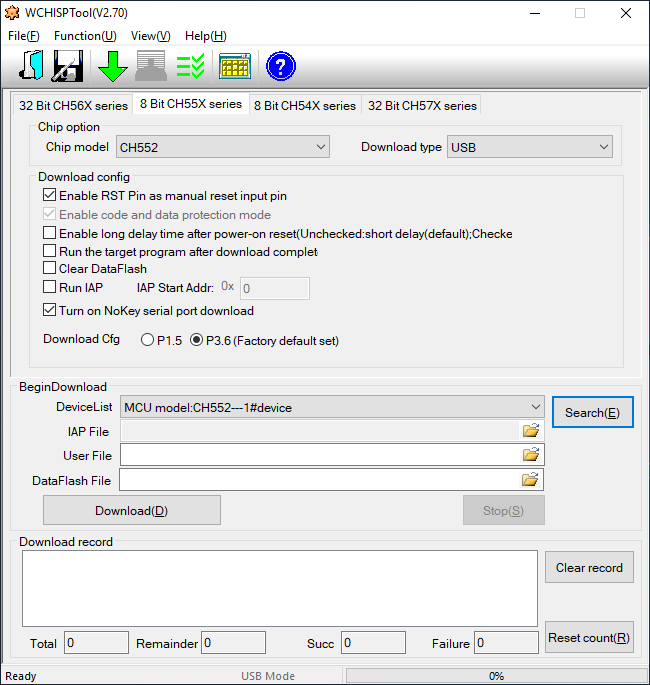Click inside the Download record log box
The width and height of the screenshot is (650, 685).
coord(280,588)
